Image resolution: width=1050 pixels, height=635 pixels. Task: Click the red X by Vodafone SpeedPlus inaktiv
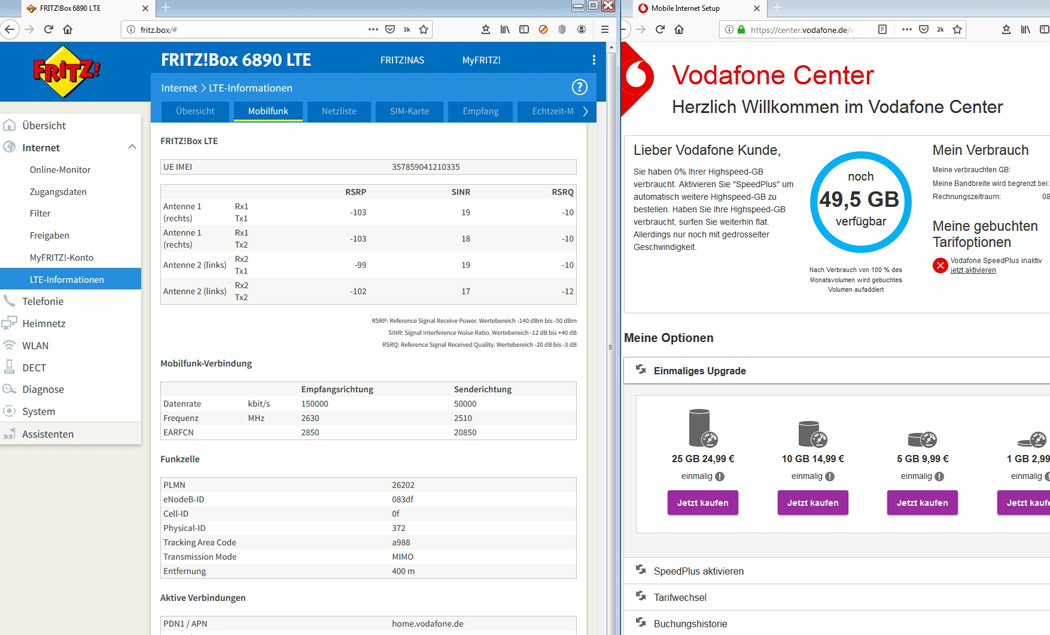[940, 266]
